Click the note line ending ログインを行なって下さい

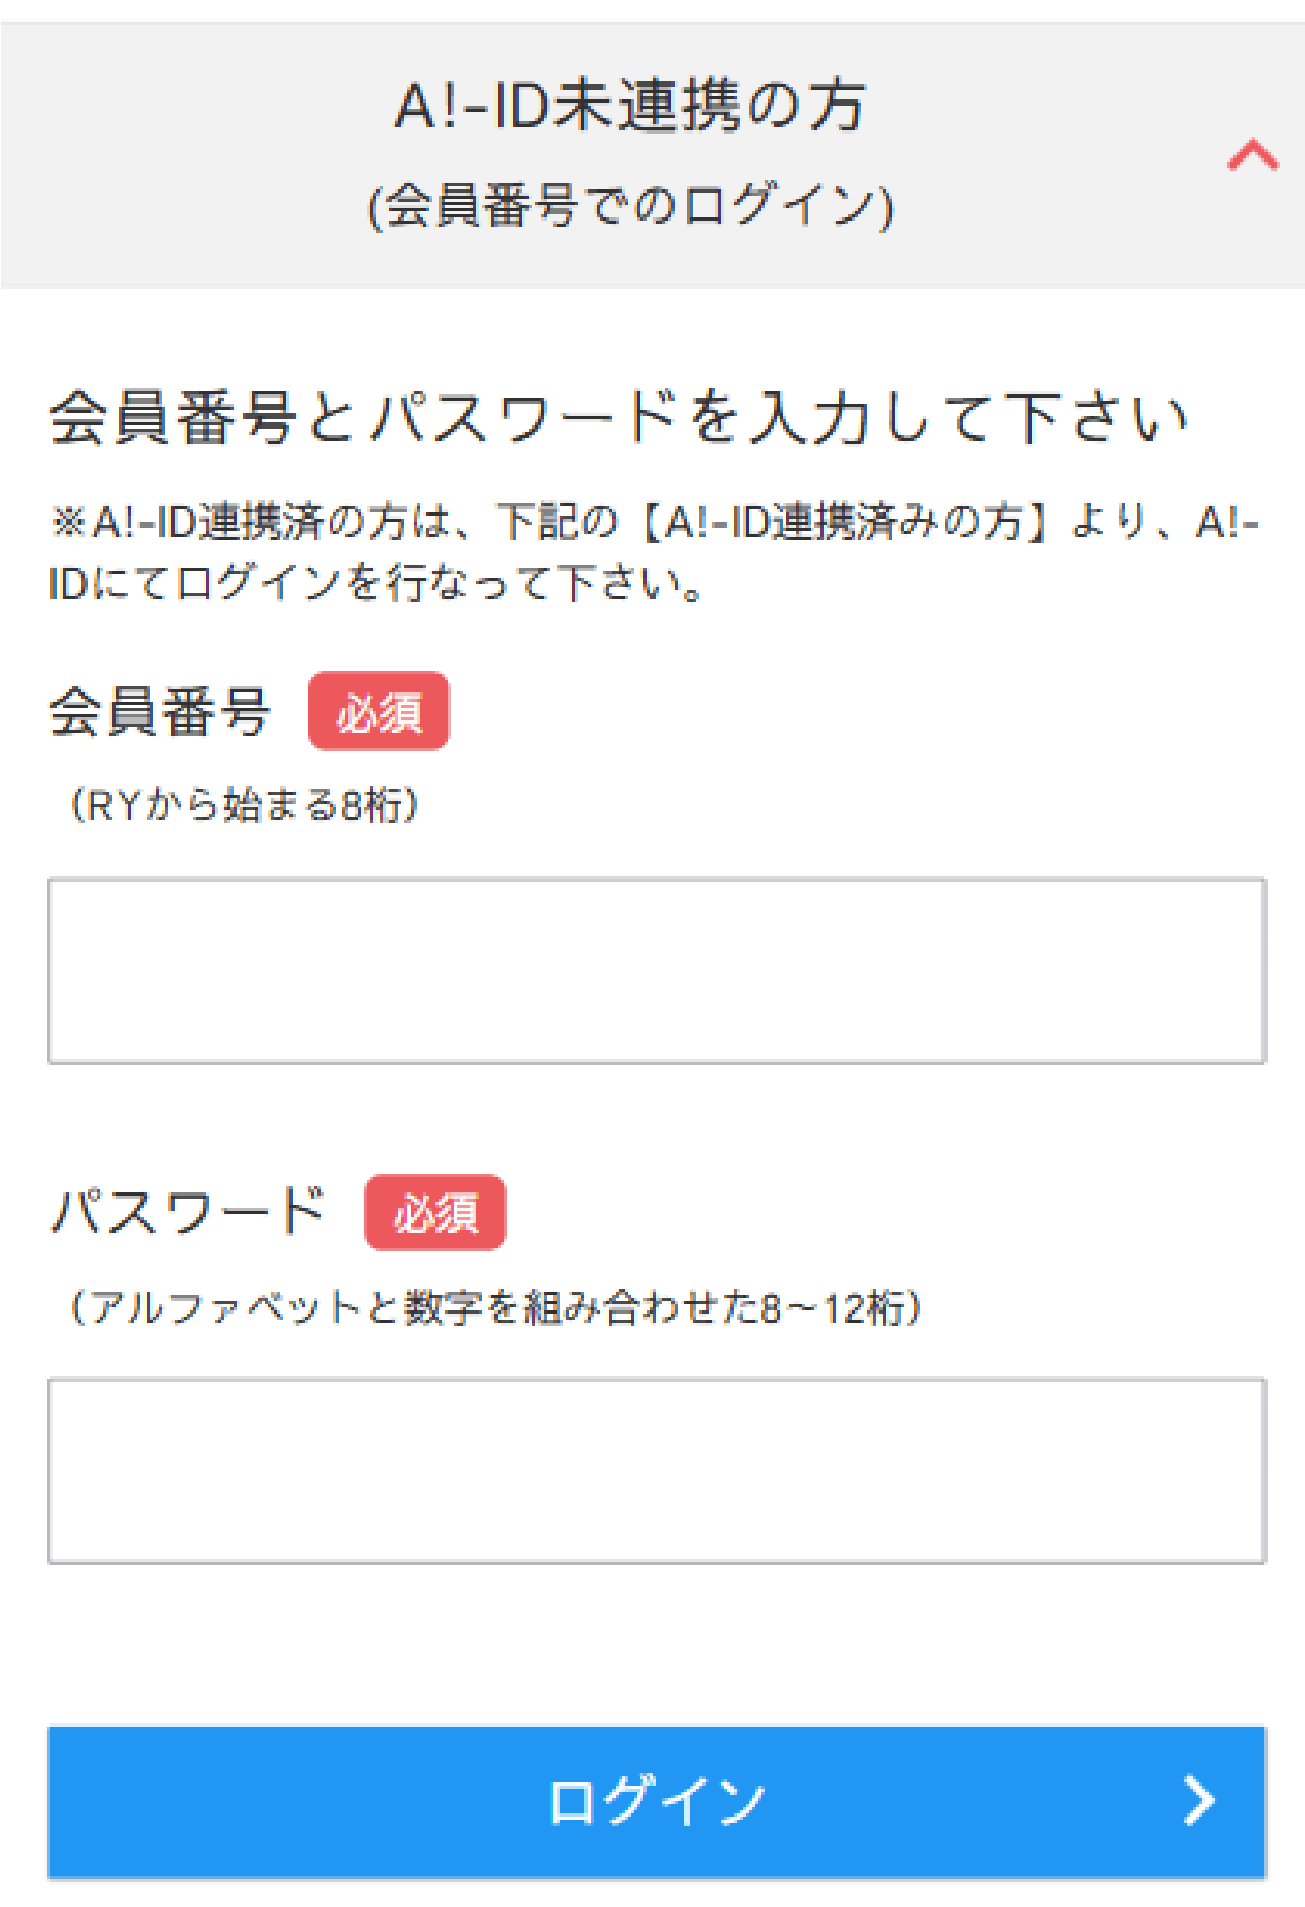[376, 584]
